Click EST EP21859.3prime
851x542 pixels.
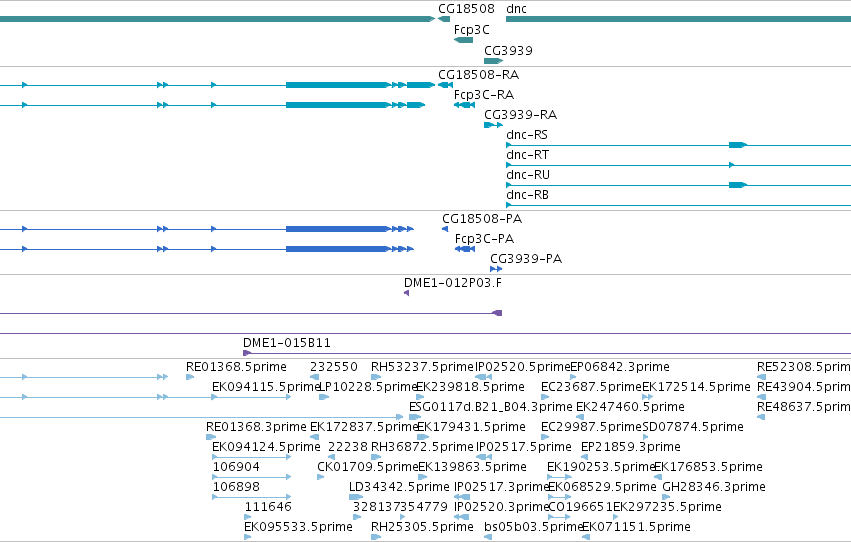(x=631, y=448)
